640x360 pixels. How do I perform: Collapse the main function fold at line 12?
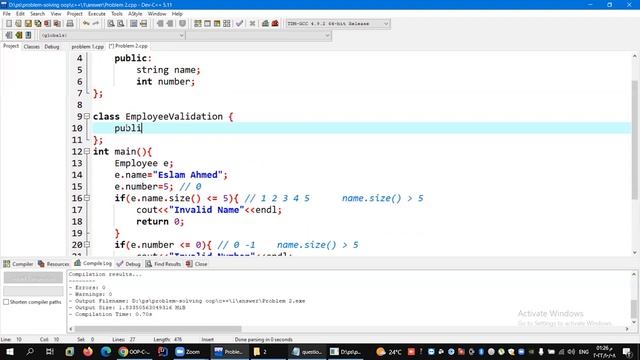click(x=87, y=151)
